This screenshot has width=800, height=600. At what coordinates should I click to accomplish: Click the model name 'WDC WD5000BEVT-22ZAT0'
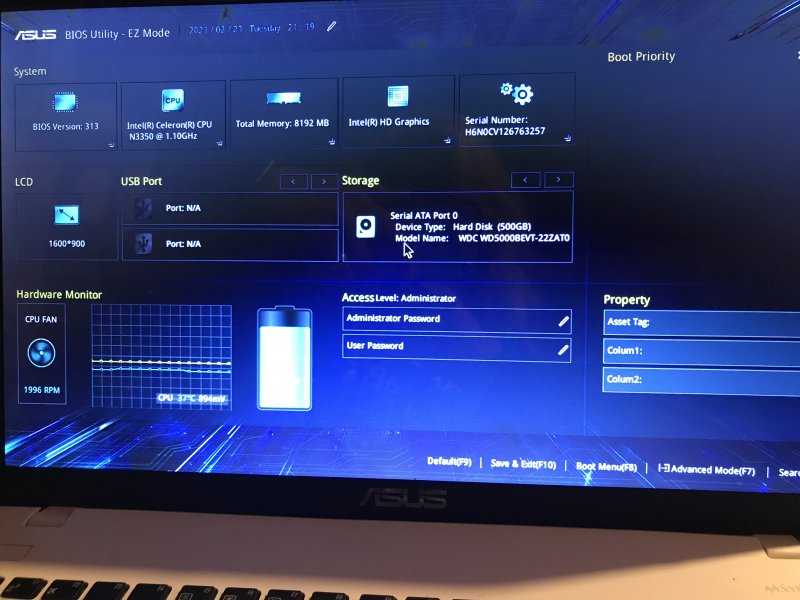(x=514, y=238)
